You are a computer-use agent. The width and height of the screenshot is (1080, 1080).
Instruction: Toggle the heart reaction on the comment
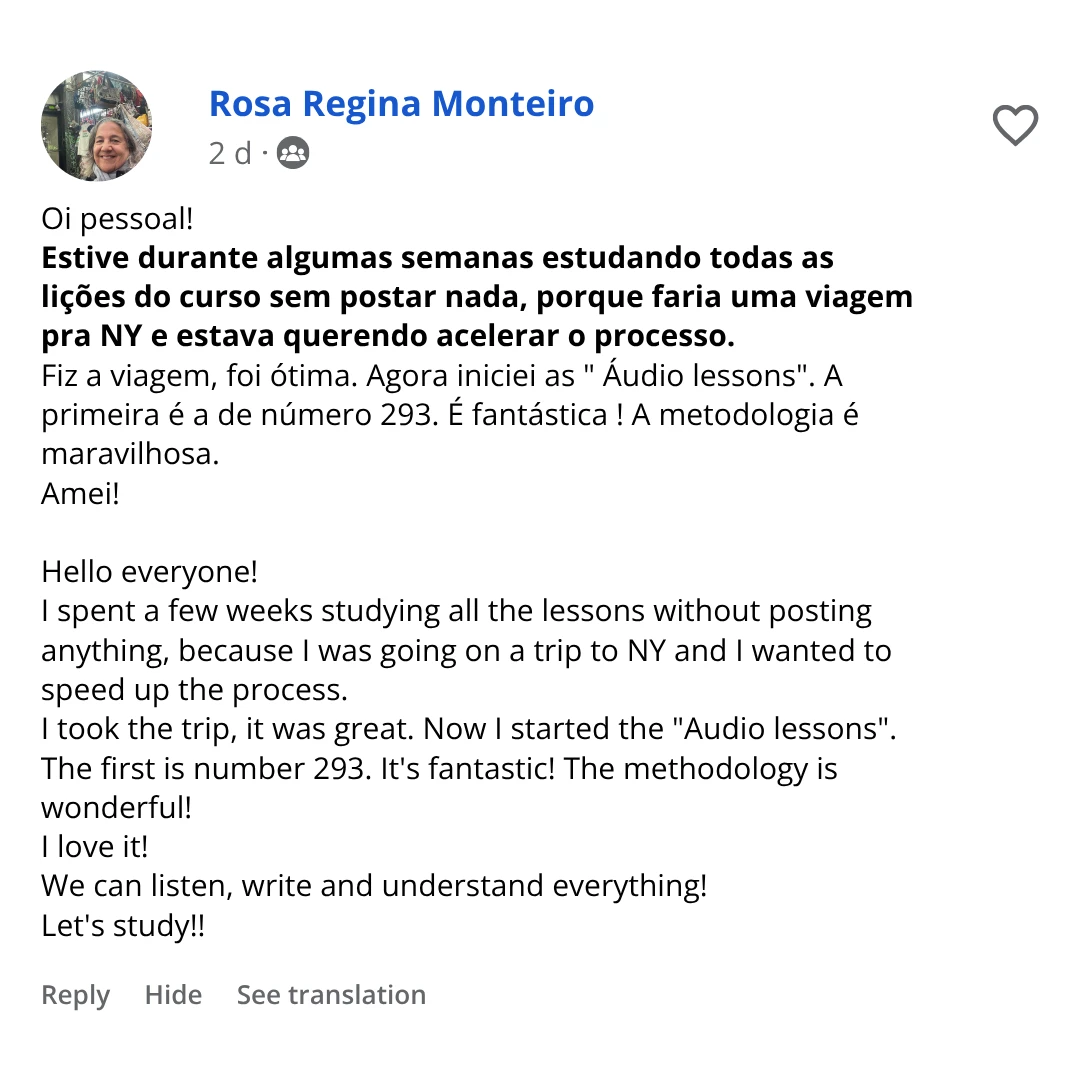[1016, 126]
